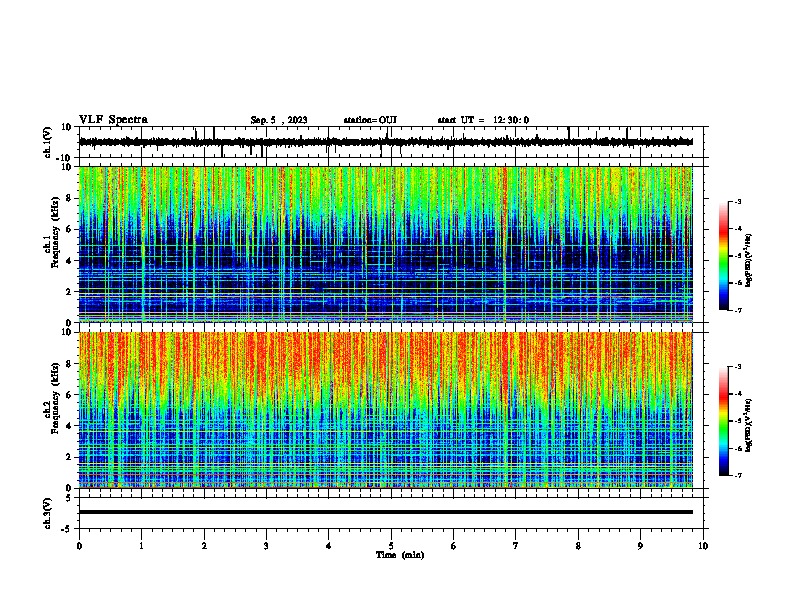
Task: Click the "ch.3(V)" axis label
Action: click(x=47, y=513)
